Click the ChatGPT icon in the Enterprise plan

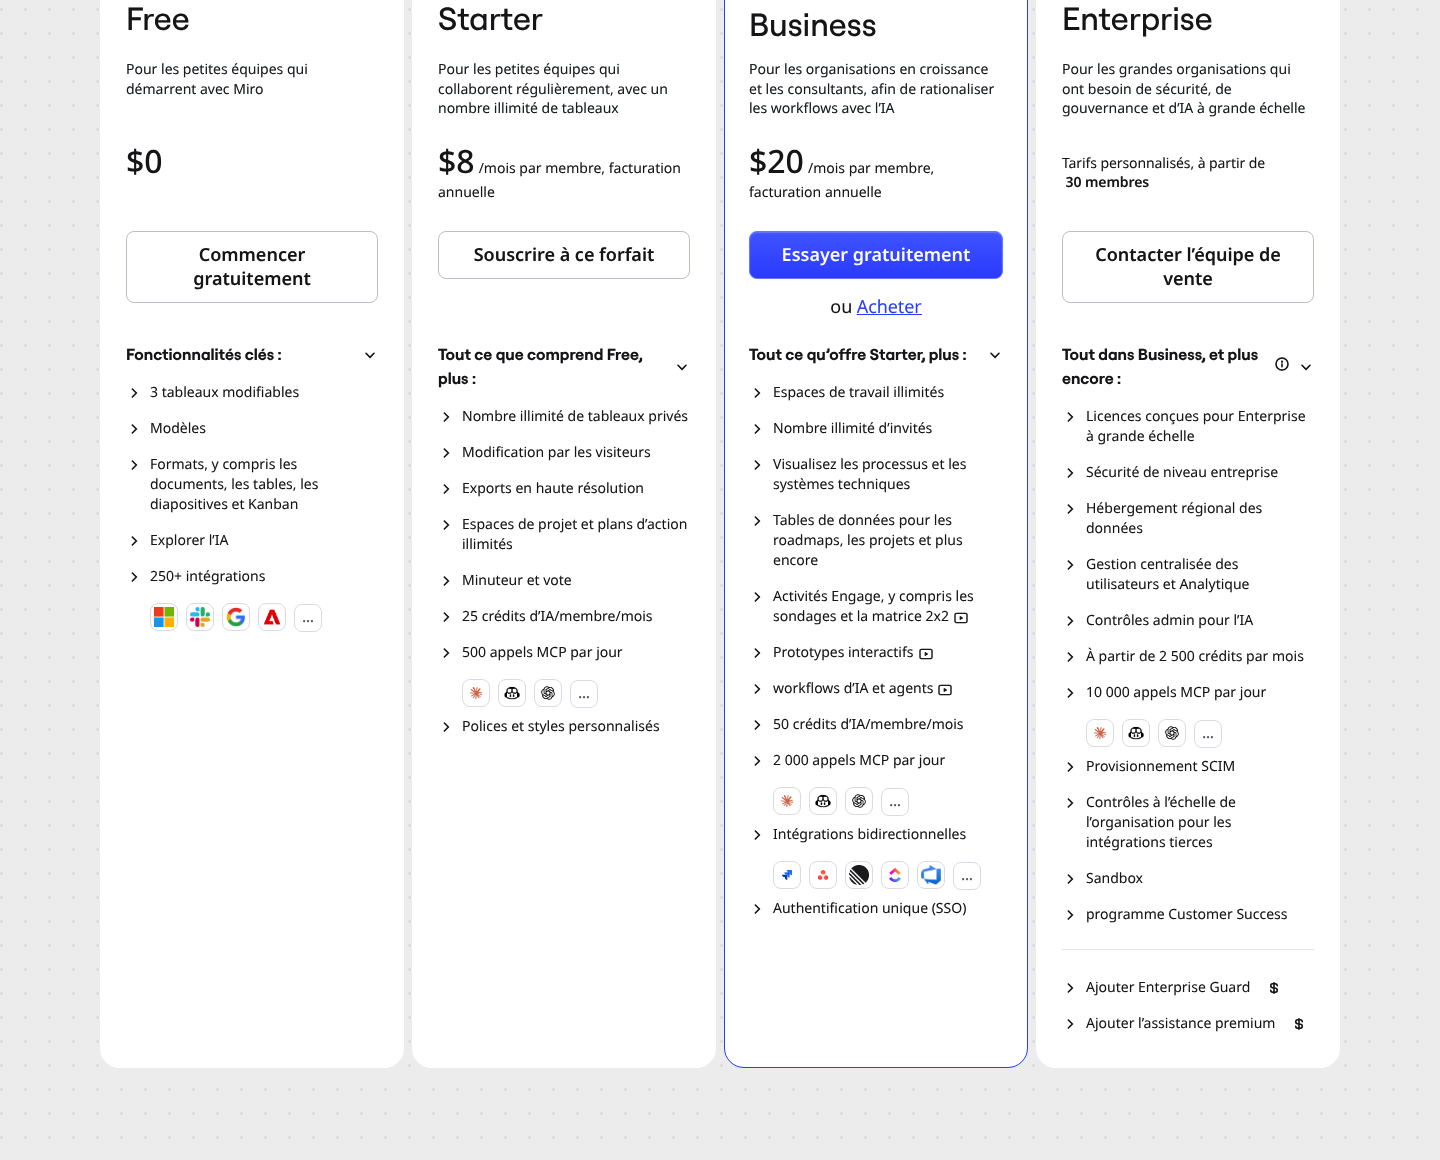click(1172, 734)
